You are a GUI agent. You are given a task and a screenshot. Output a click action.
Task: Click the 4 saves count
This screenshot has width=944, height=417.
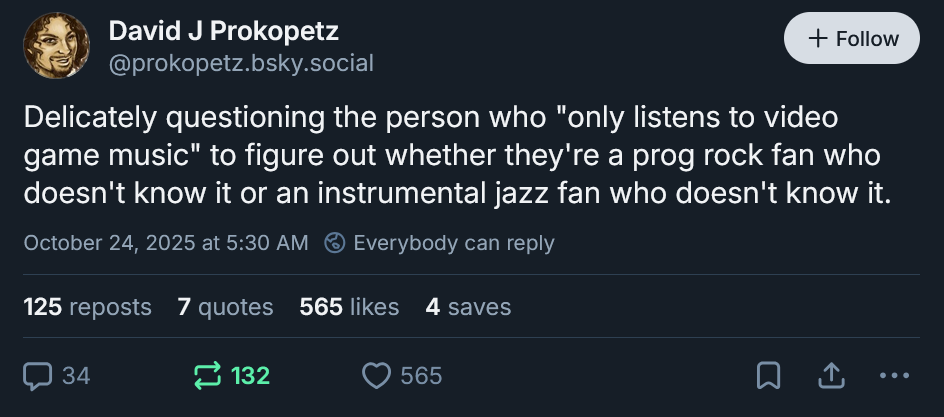pos(468,307)
